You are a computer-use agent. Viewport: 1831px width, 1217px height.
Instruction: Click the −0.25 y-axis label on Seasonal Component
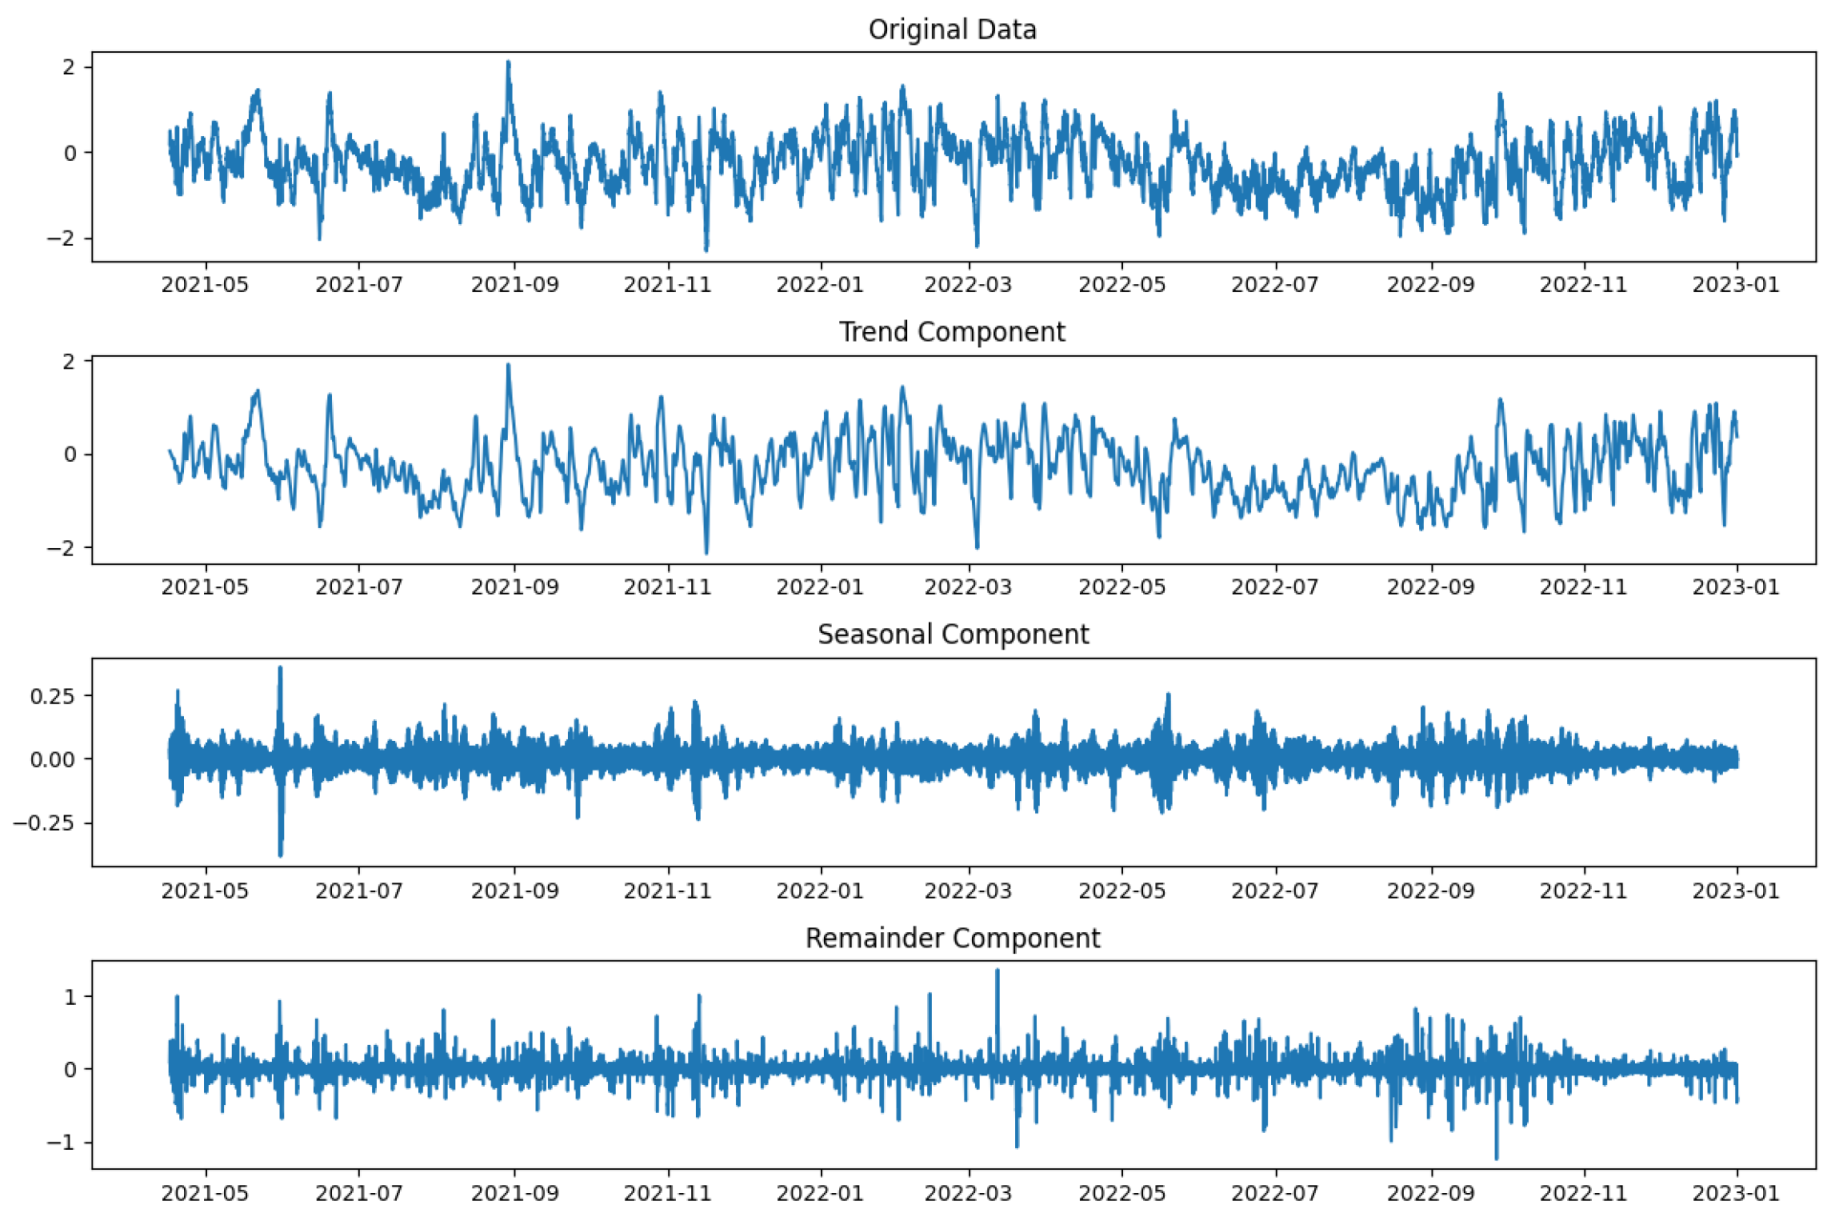tap(45, 823)
